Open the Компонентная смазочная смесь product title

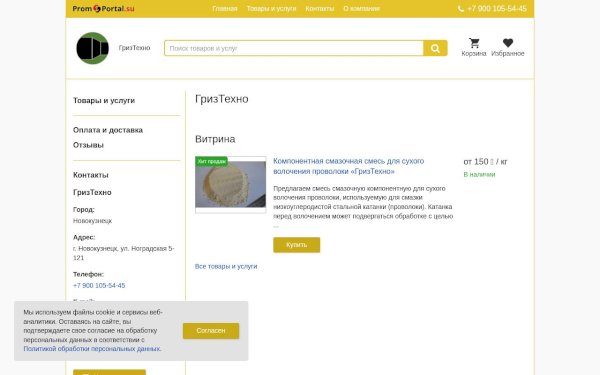pos(349,166)
